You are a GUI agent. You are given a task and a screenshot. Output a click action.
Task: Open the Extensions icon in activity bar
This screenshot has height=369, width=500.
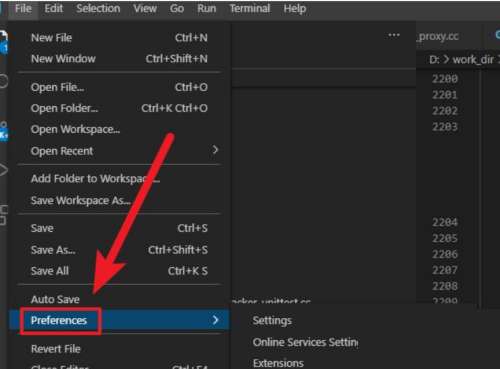[3, 215]
